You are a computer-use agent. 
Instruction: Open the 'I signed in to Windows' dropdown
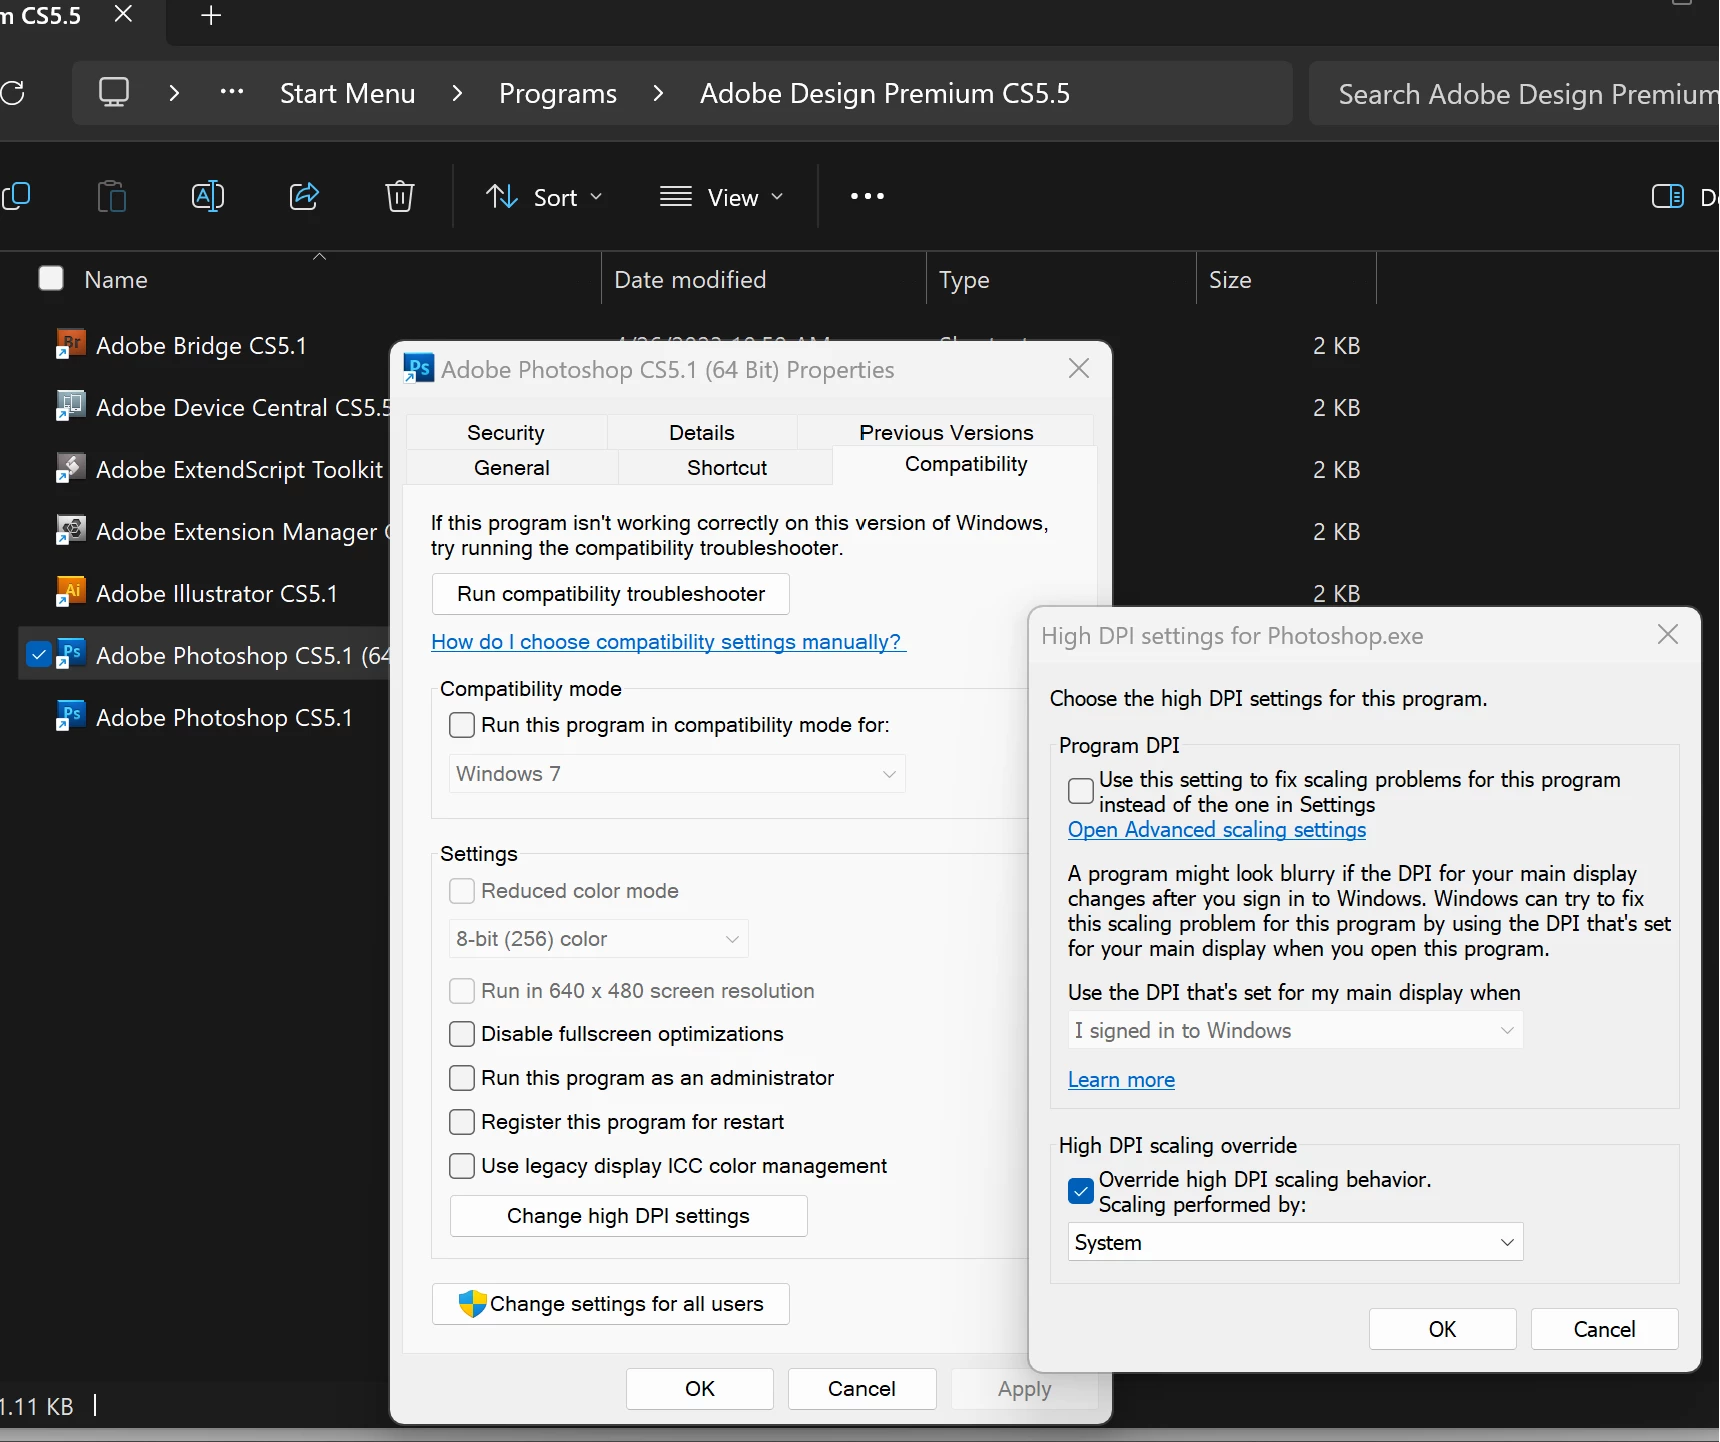coord(1295,1030)
